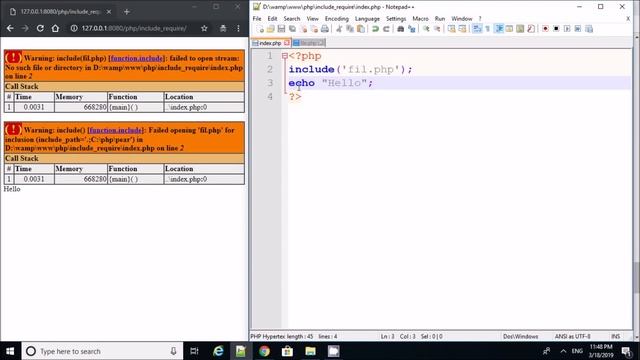640x360 pixels.
Task: Go back in the browser
Action: [10, 28]
